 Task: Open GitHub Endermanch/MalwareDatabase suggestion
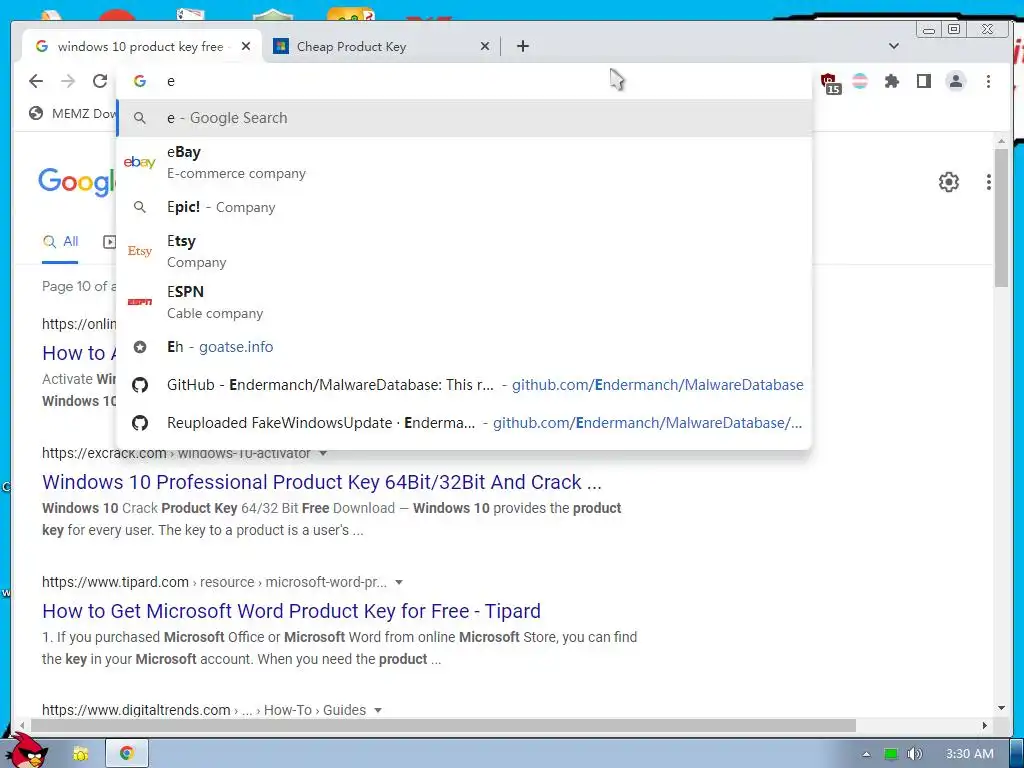click(x=464, y=385)
